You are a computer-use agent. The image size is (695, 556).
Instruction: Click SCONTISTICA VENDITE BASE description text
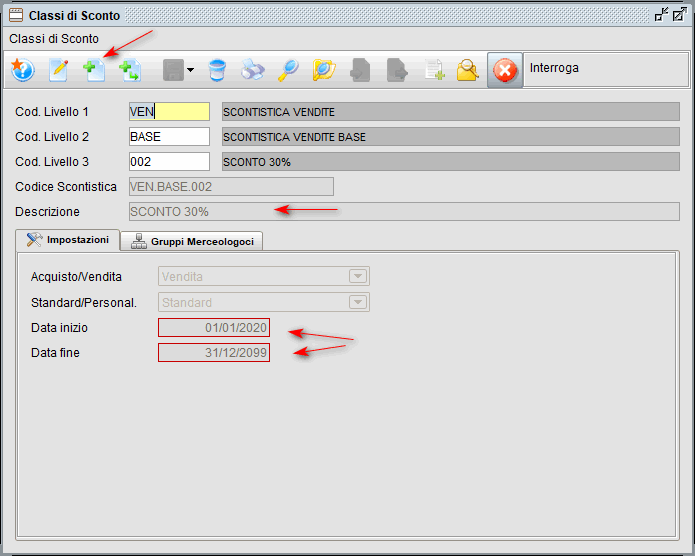coord(294,137)
